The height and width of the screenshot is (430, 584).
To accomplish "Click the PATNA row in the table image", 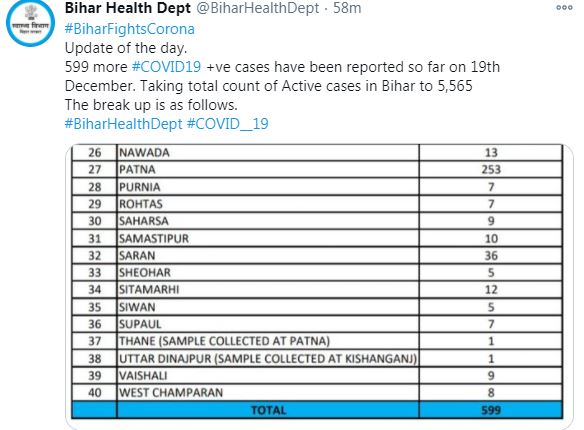I will 317,170.
